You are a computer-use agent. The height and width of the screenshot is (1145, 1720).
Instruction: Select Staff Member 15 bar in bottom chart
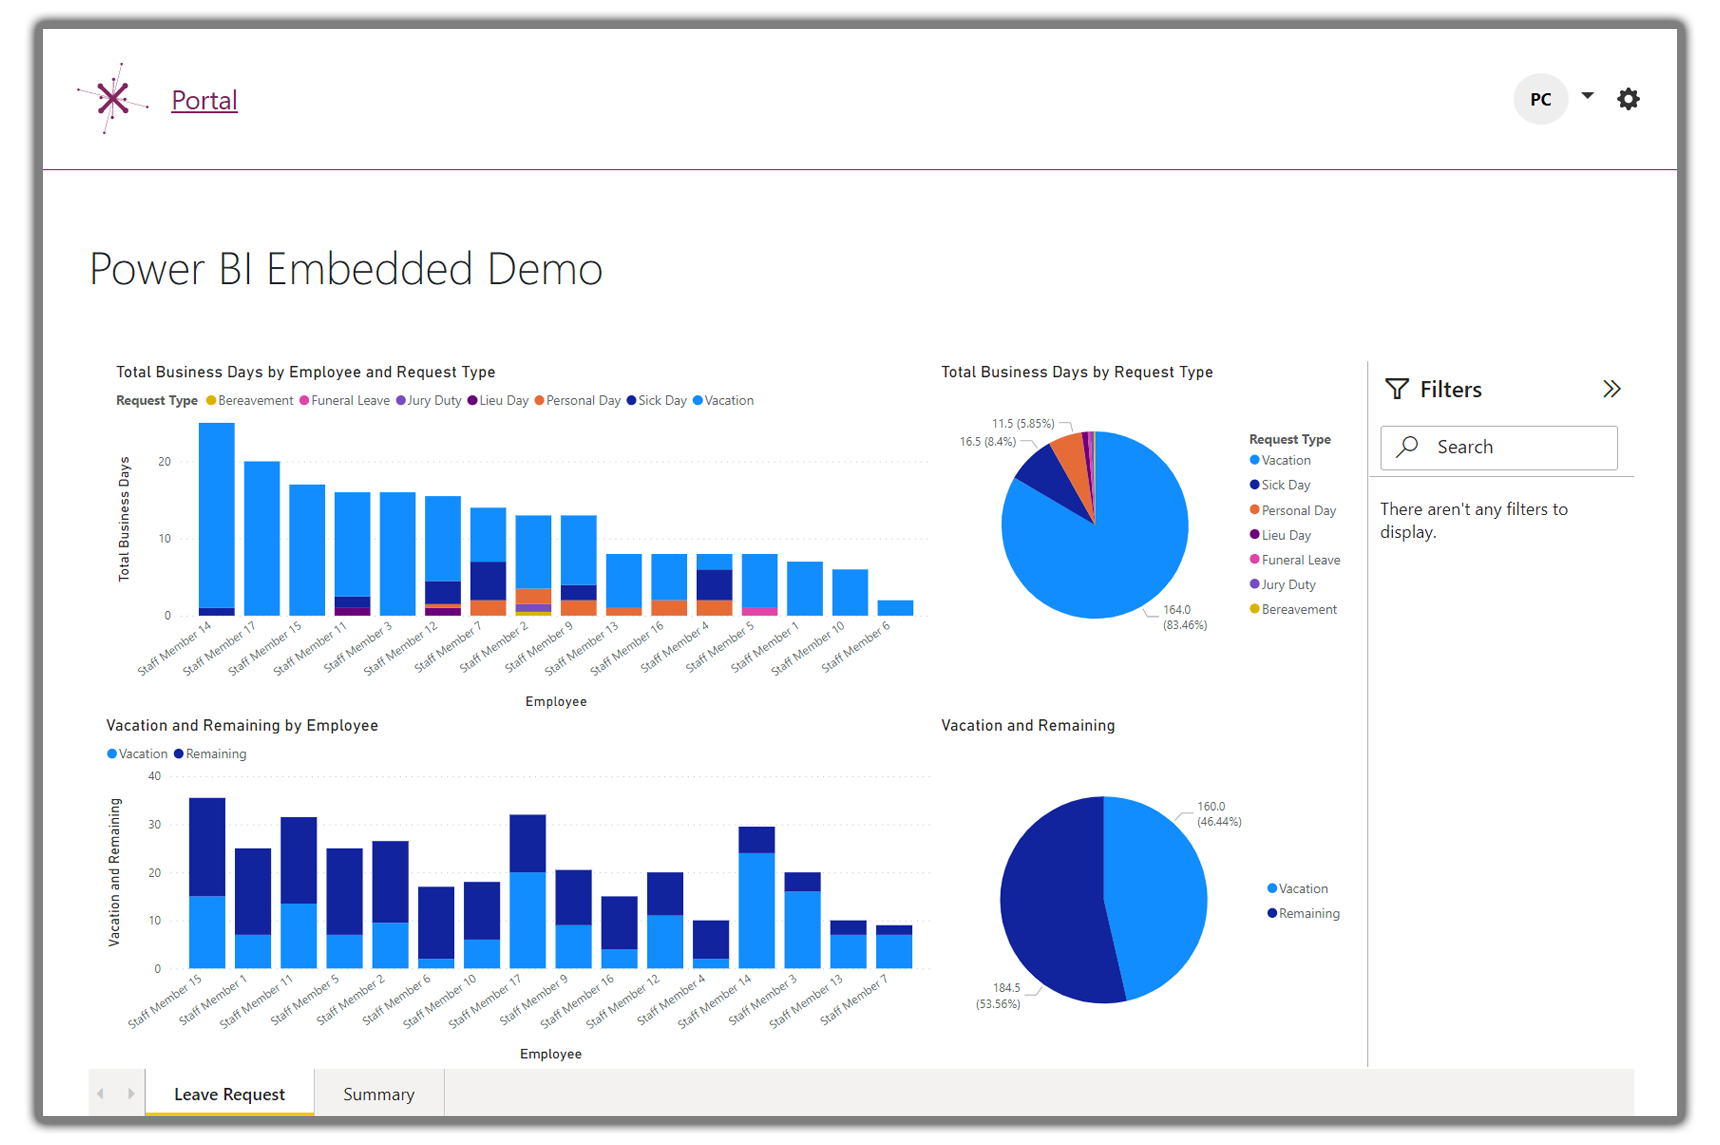[207, 883]
